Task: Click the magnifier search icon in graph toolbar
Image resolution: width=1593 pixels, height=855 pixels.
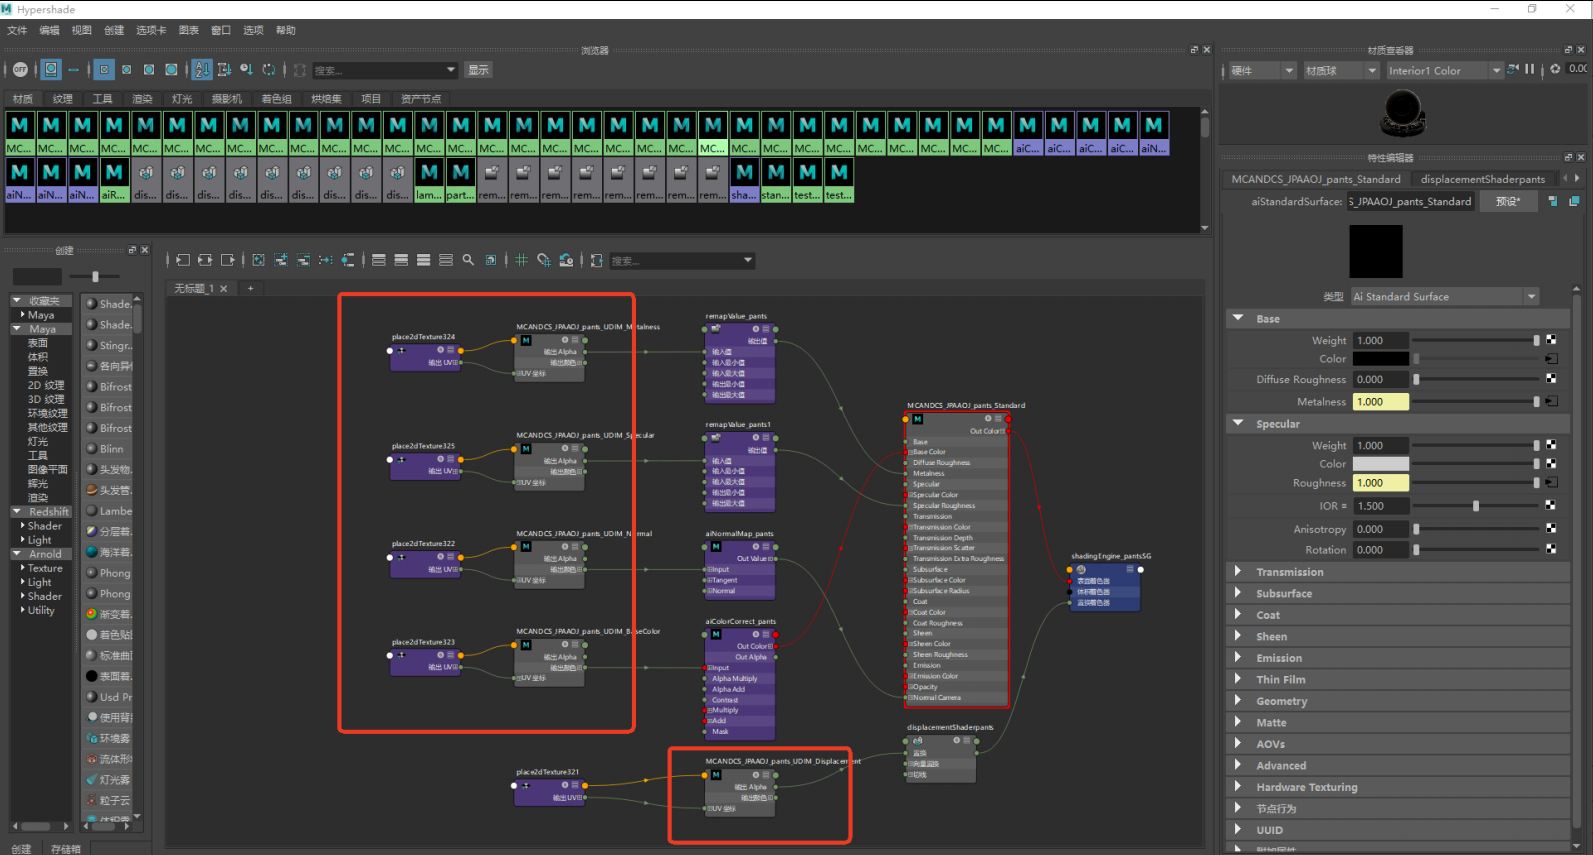Action: (468, 260)
